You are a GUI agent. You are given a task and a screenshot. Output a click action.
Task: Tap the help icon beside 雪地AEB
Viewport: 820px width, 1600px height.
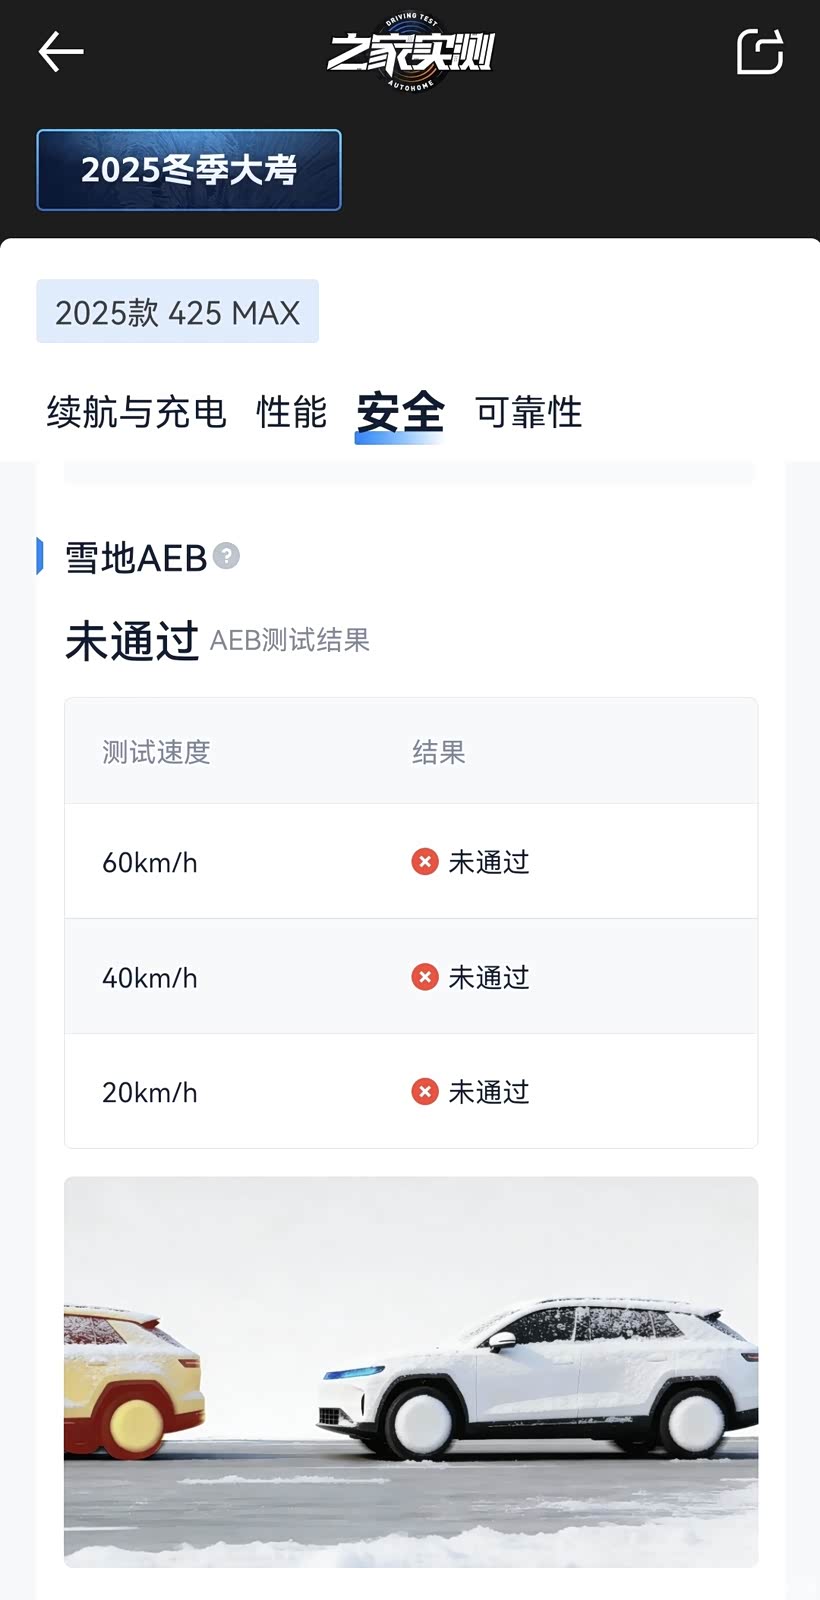click(227, 556)
